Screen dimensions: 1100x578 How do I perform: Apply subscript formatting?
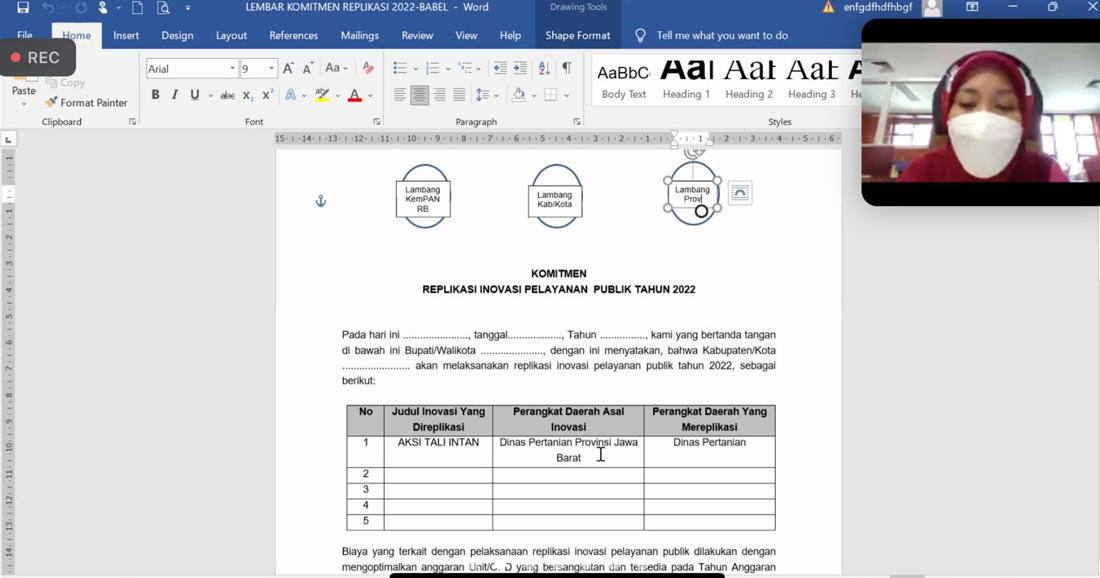click(x=248, y=95)
